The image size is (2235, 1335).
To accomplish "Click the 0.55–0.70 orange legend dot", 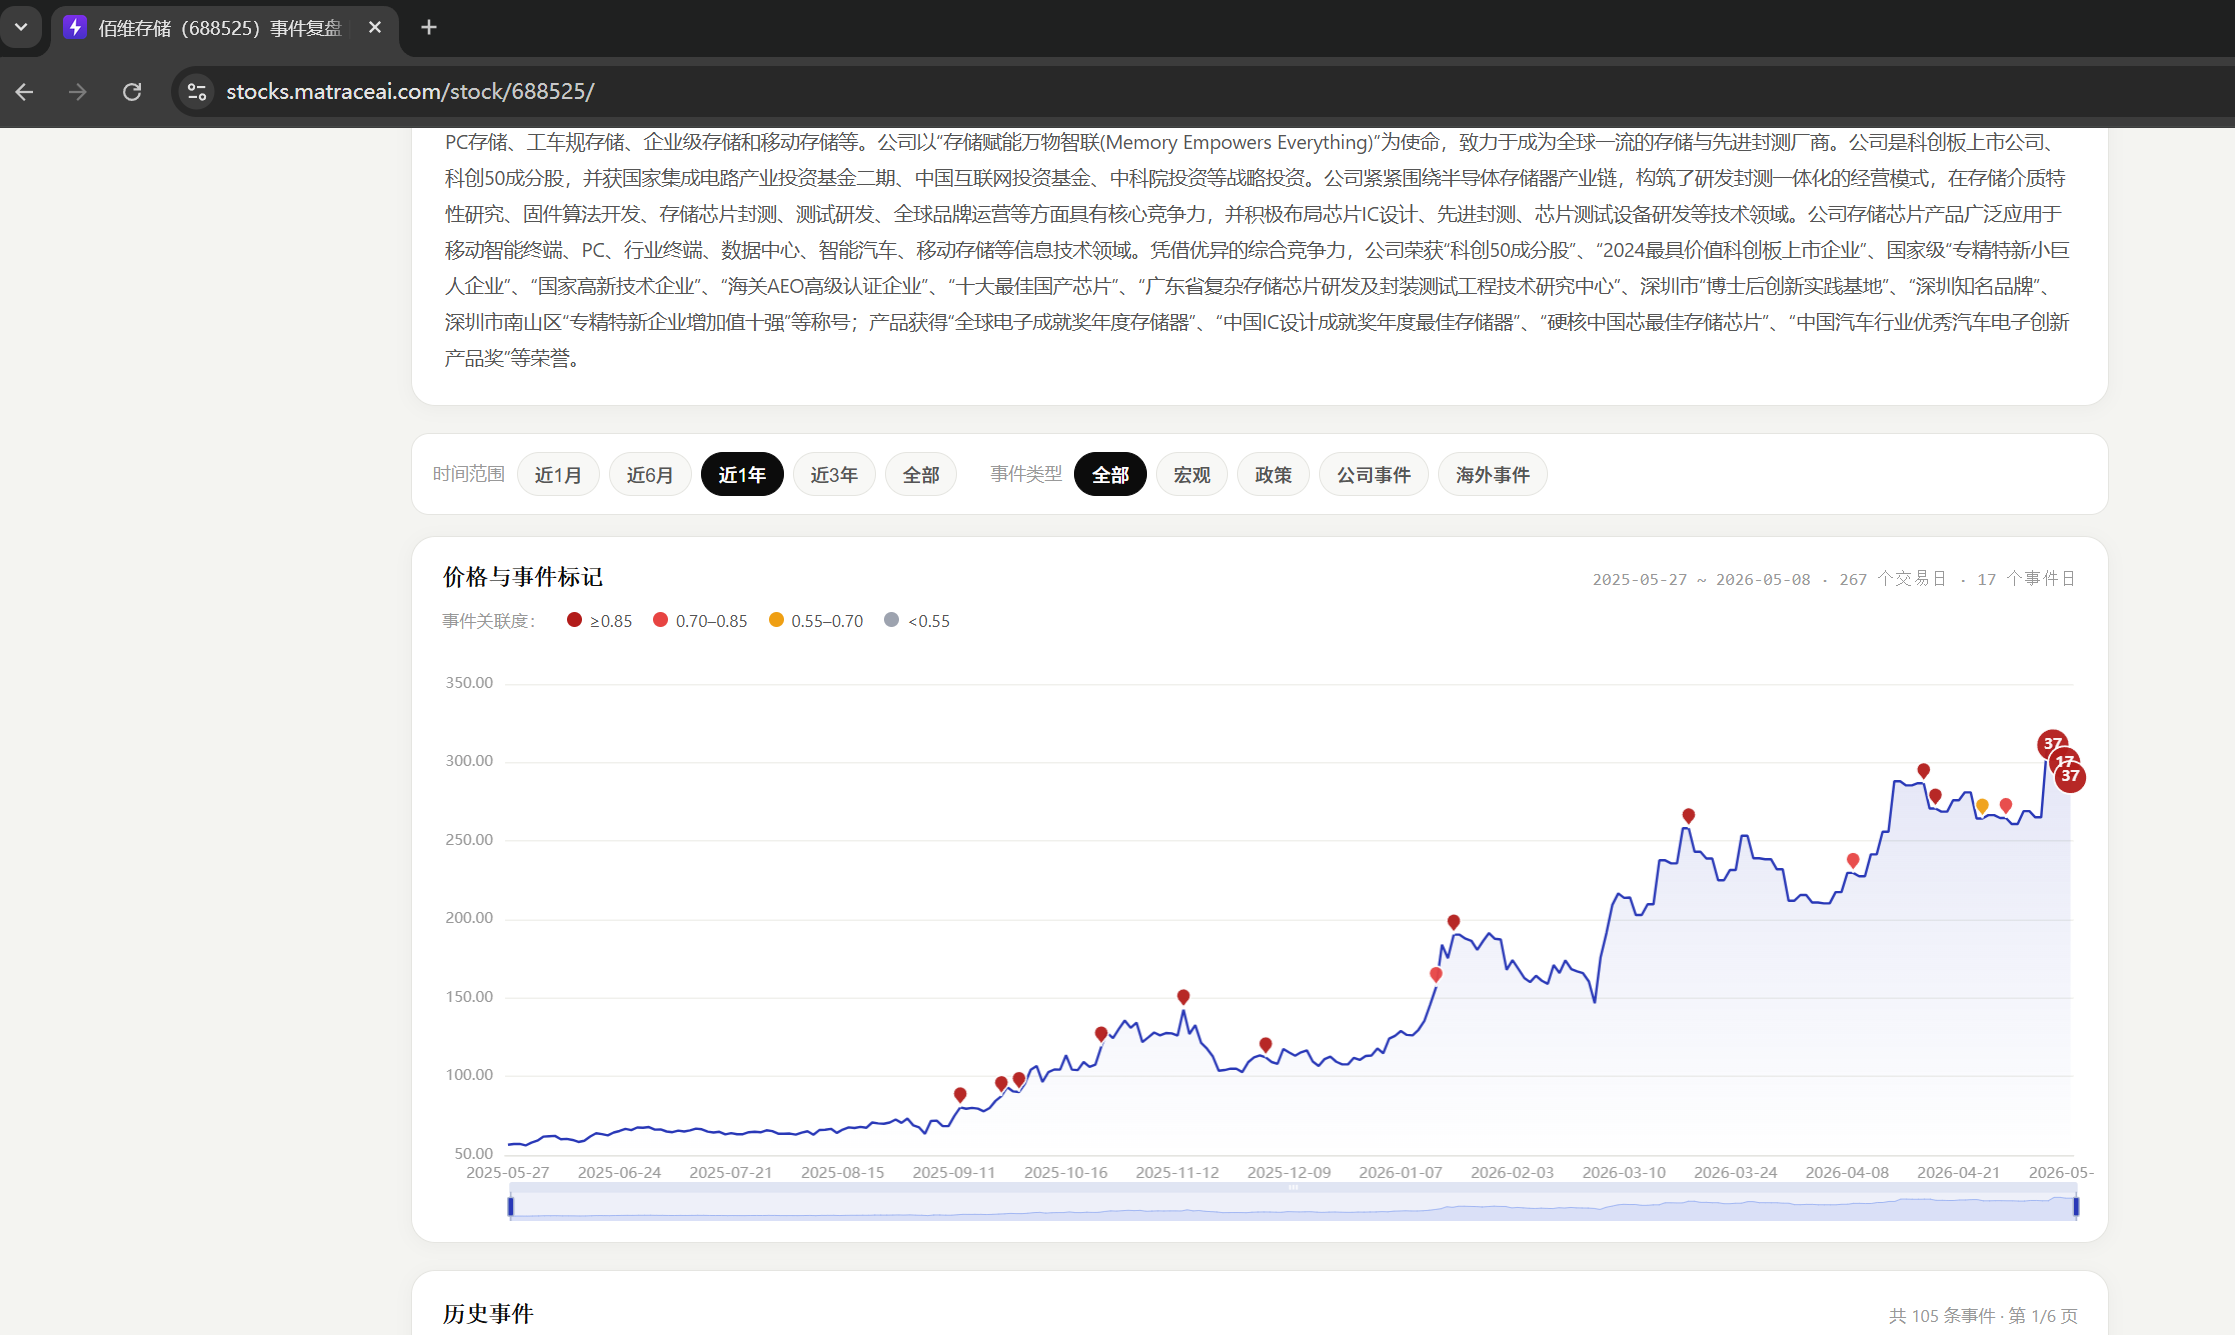I will point(776,620).
